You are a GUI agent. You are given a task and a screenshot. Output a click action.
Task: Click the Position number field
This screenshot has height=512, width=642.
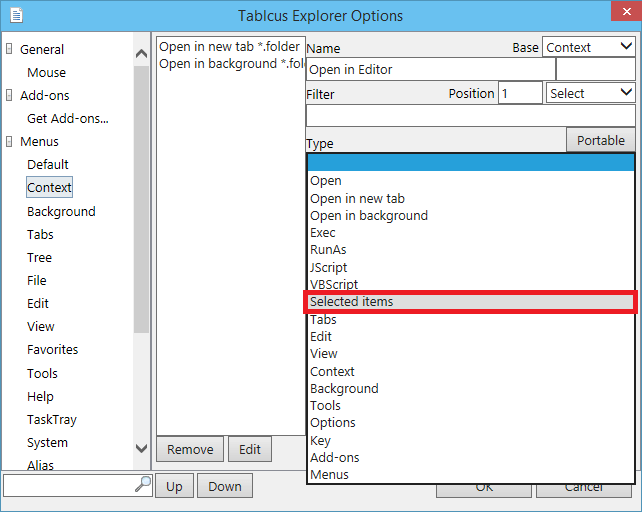[x=520, y=93]
